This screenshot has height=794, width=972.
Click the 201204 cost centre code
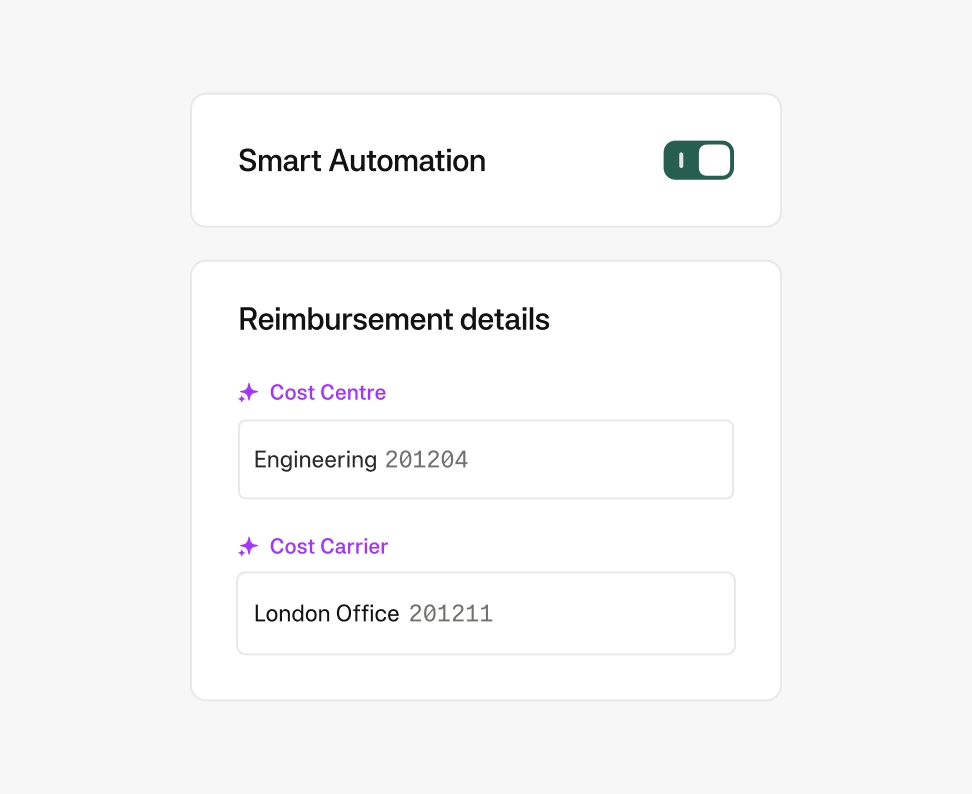(426, 460)
